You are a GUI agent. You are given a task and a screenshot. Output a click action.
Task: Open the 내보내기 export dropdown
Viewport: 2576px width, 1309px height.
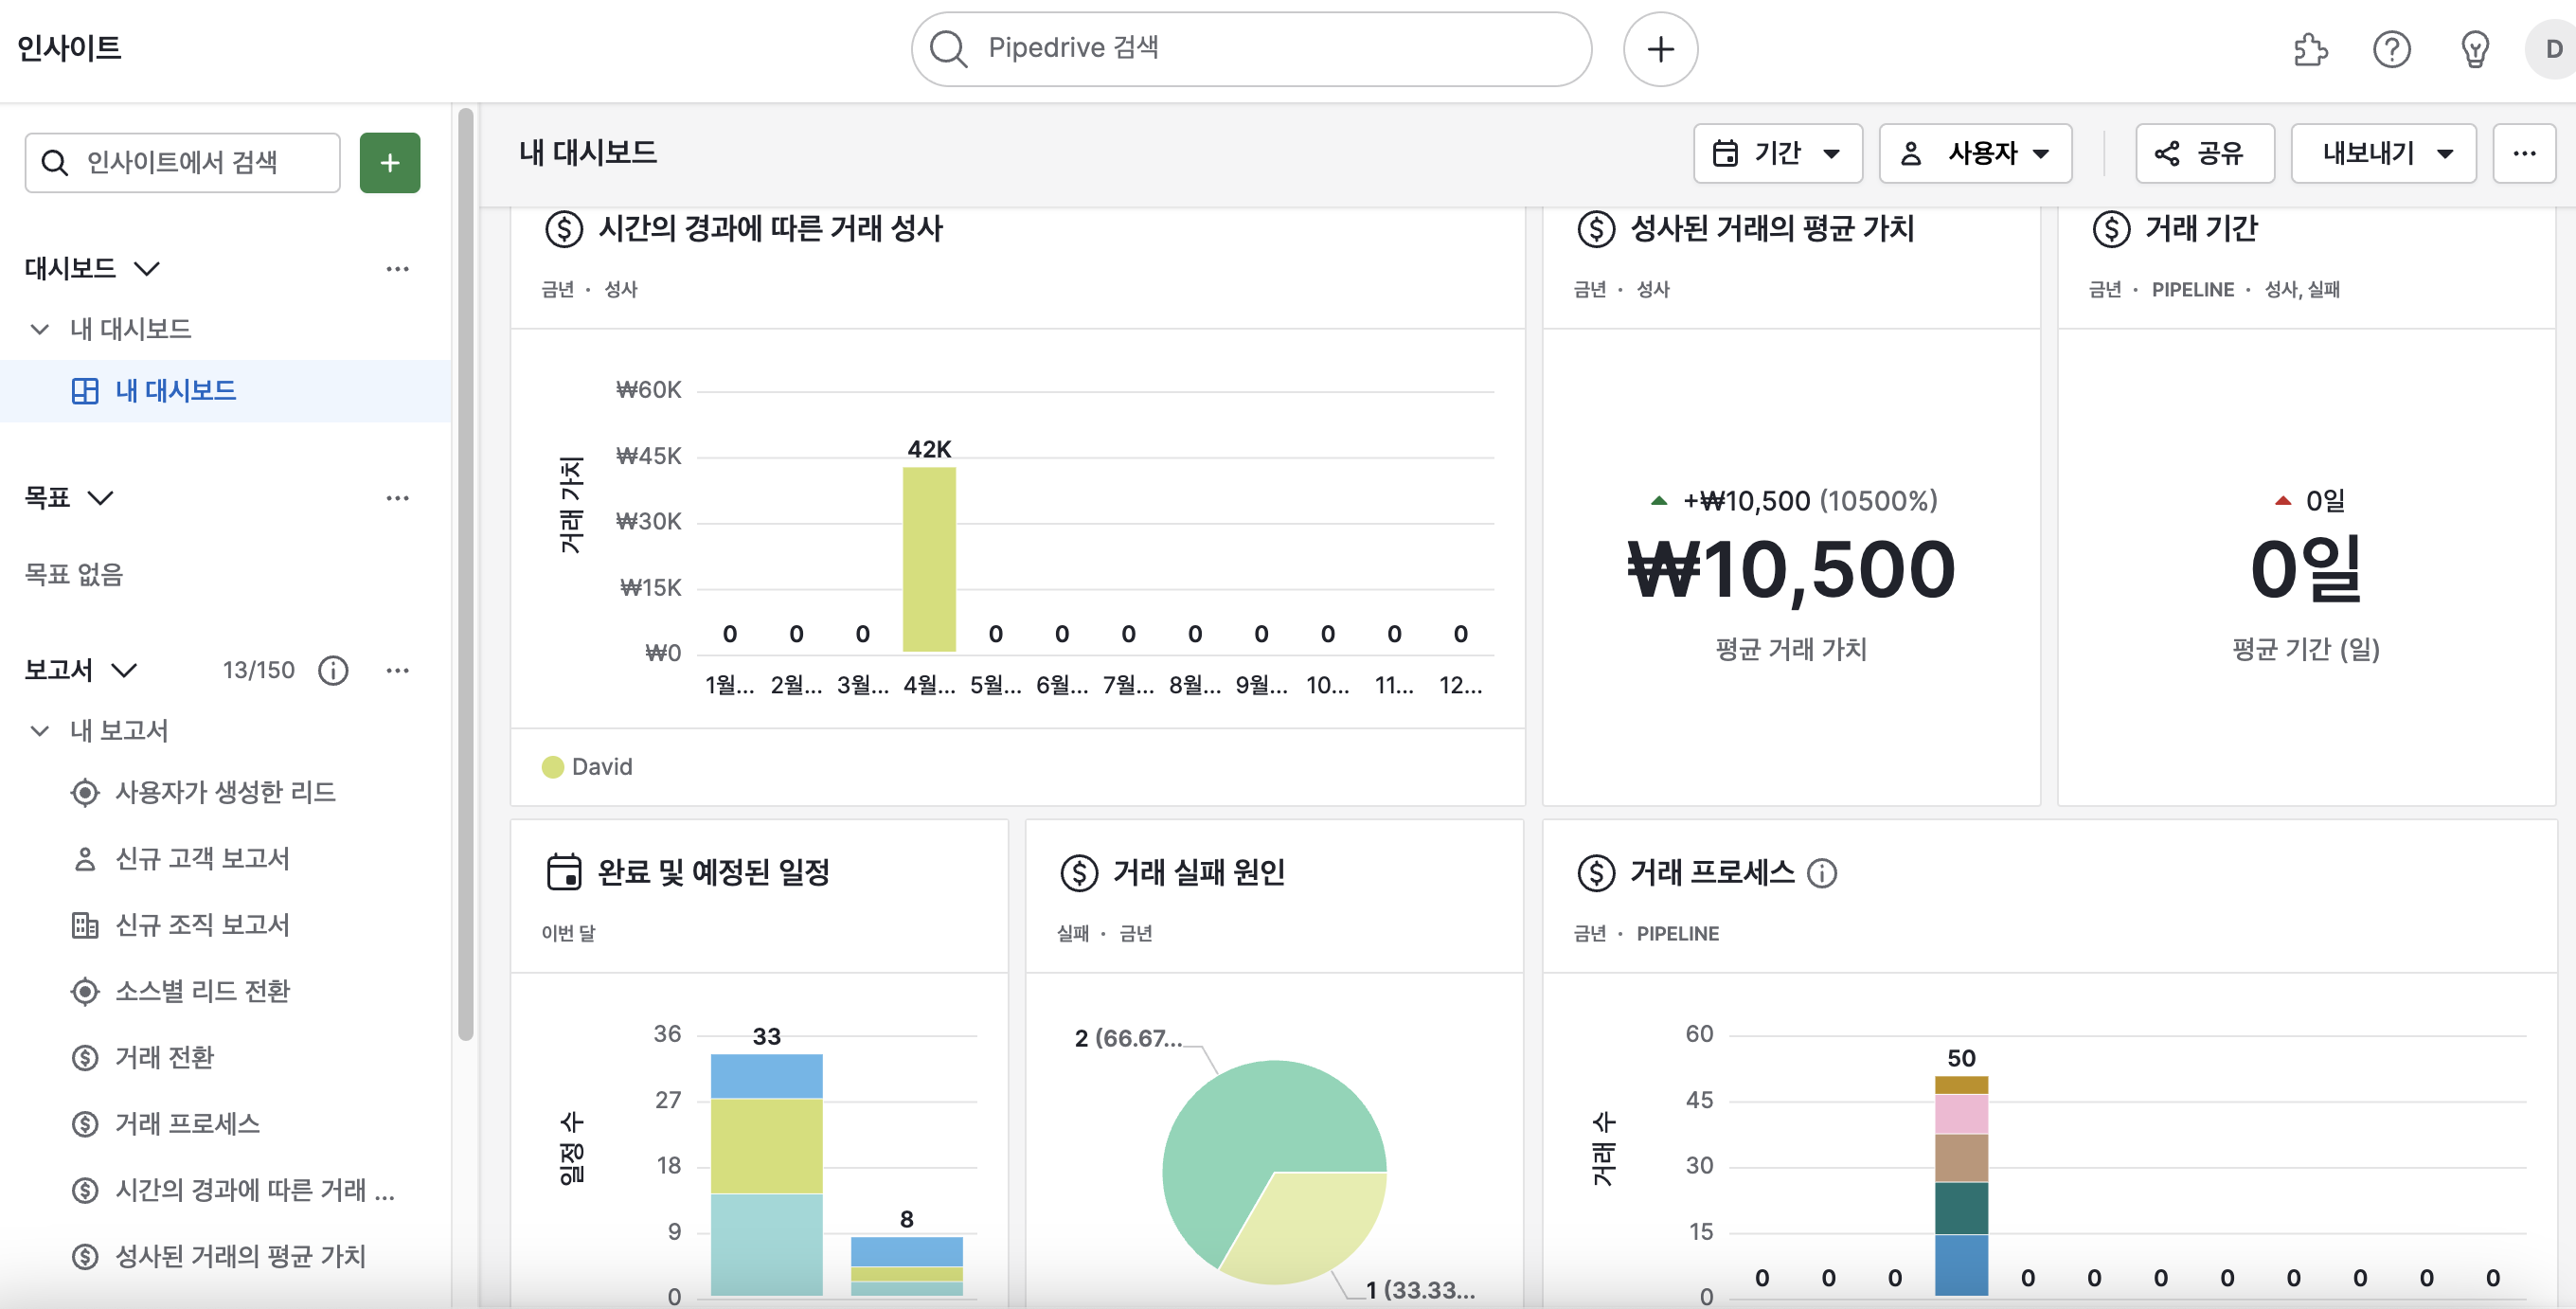2383,153
